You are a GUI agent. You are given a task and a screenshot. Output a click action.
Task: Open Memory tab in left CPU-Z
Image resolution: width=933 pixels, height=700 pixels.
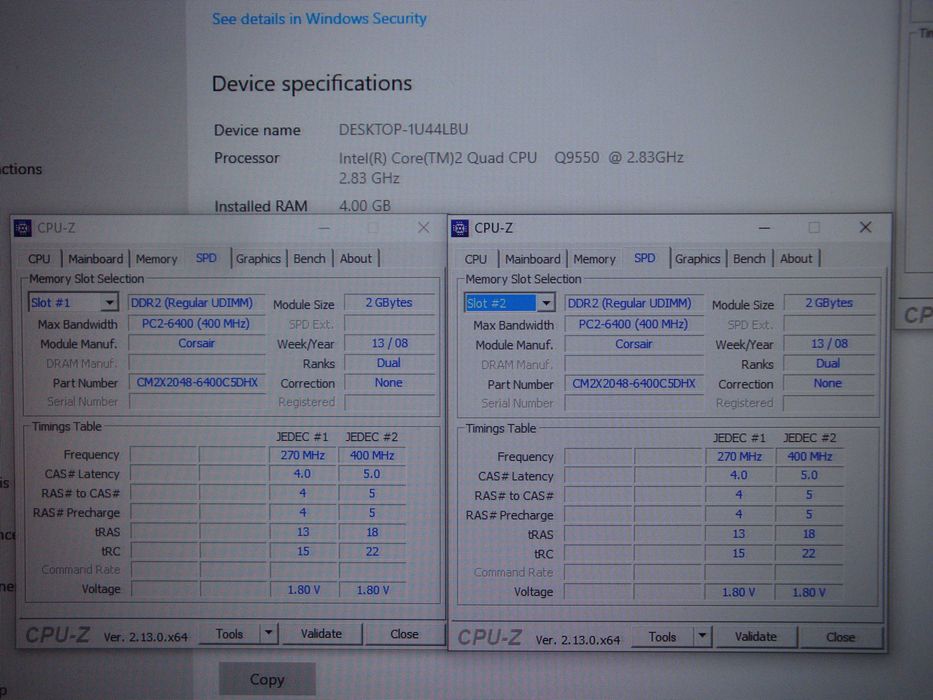pos(156,259)
